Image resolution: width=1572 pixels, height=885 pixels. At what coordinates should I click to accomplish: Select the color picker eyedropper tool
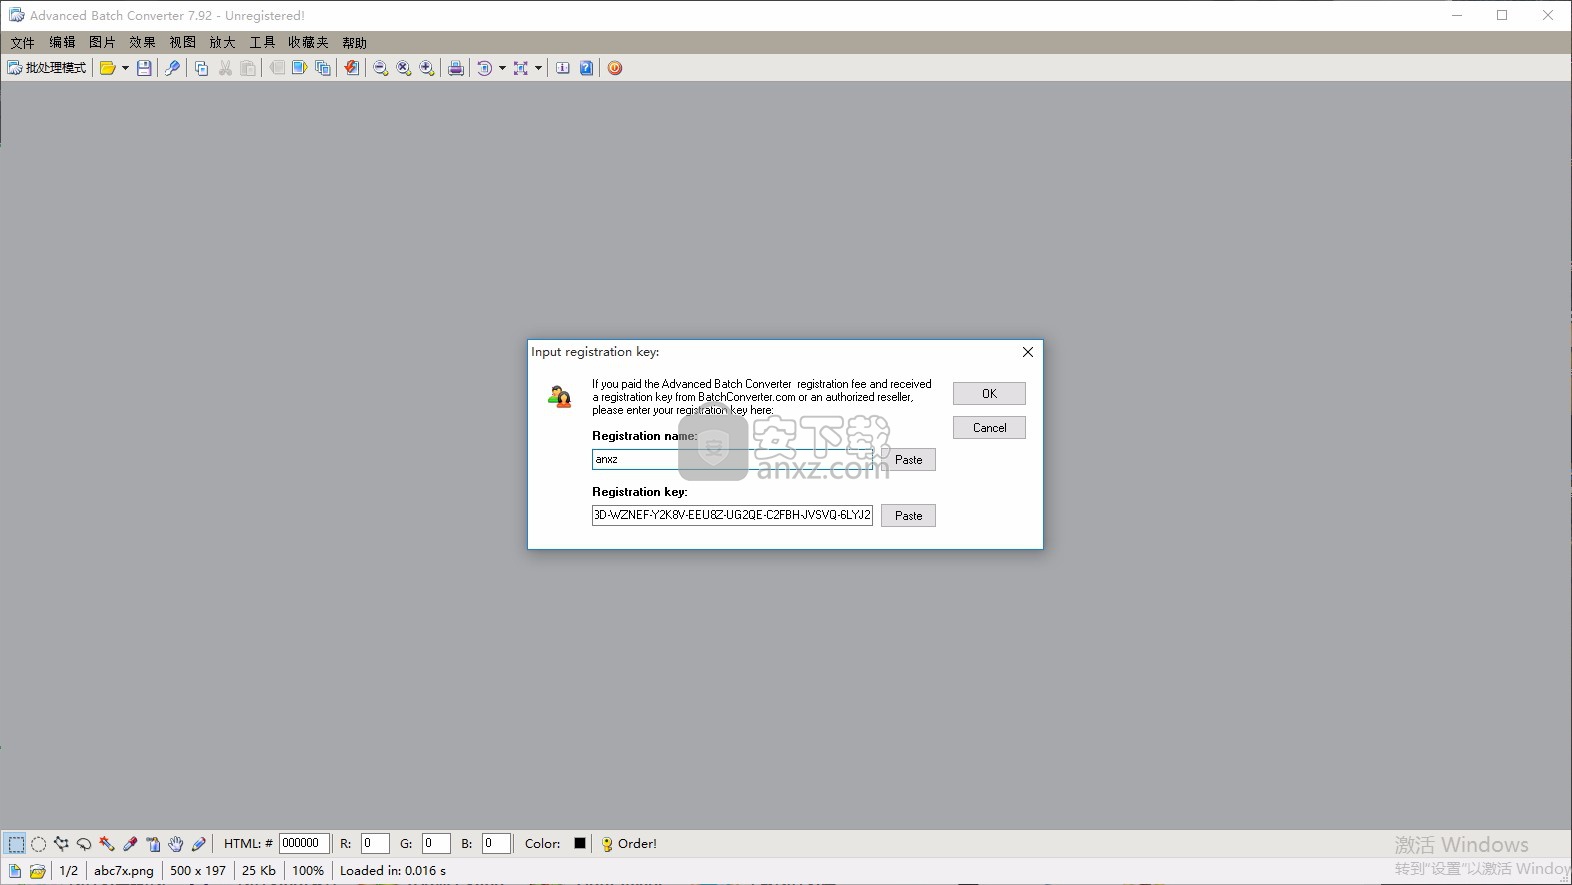pos(130,844)
